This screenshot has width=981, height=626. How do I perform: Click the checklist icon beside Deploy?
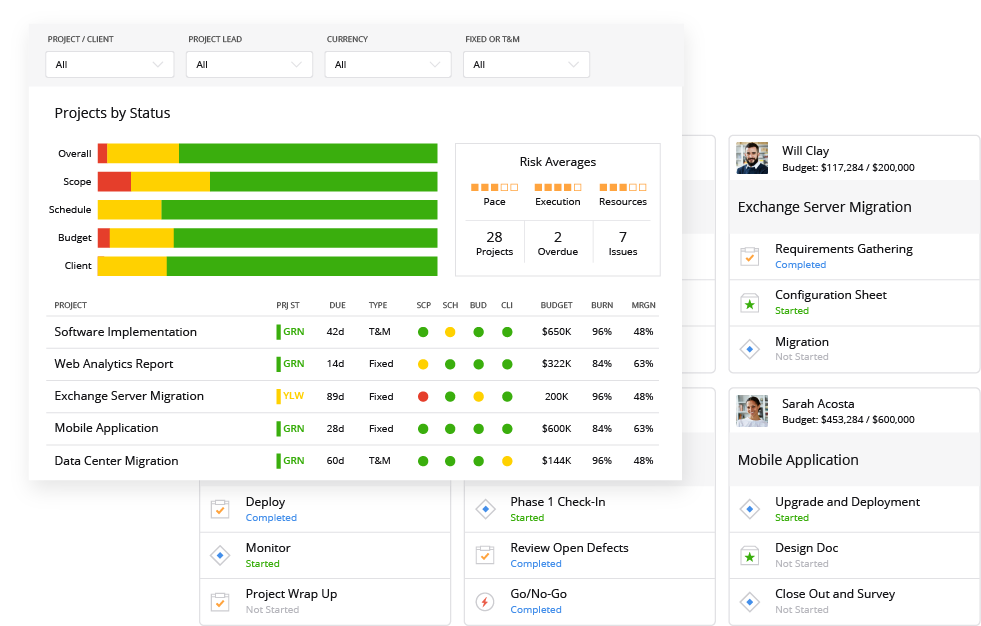(221, 509)
